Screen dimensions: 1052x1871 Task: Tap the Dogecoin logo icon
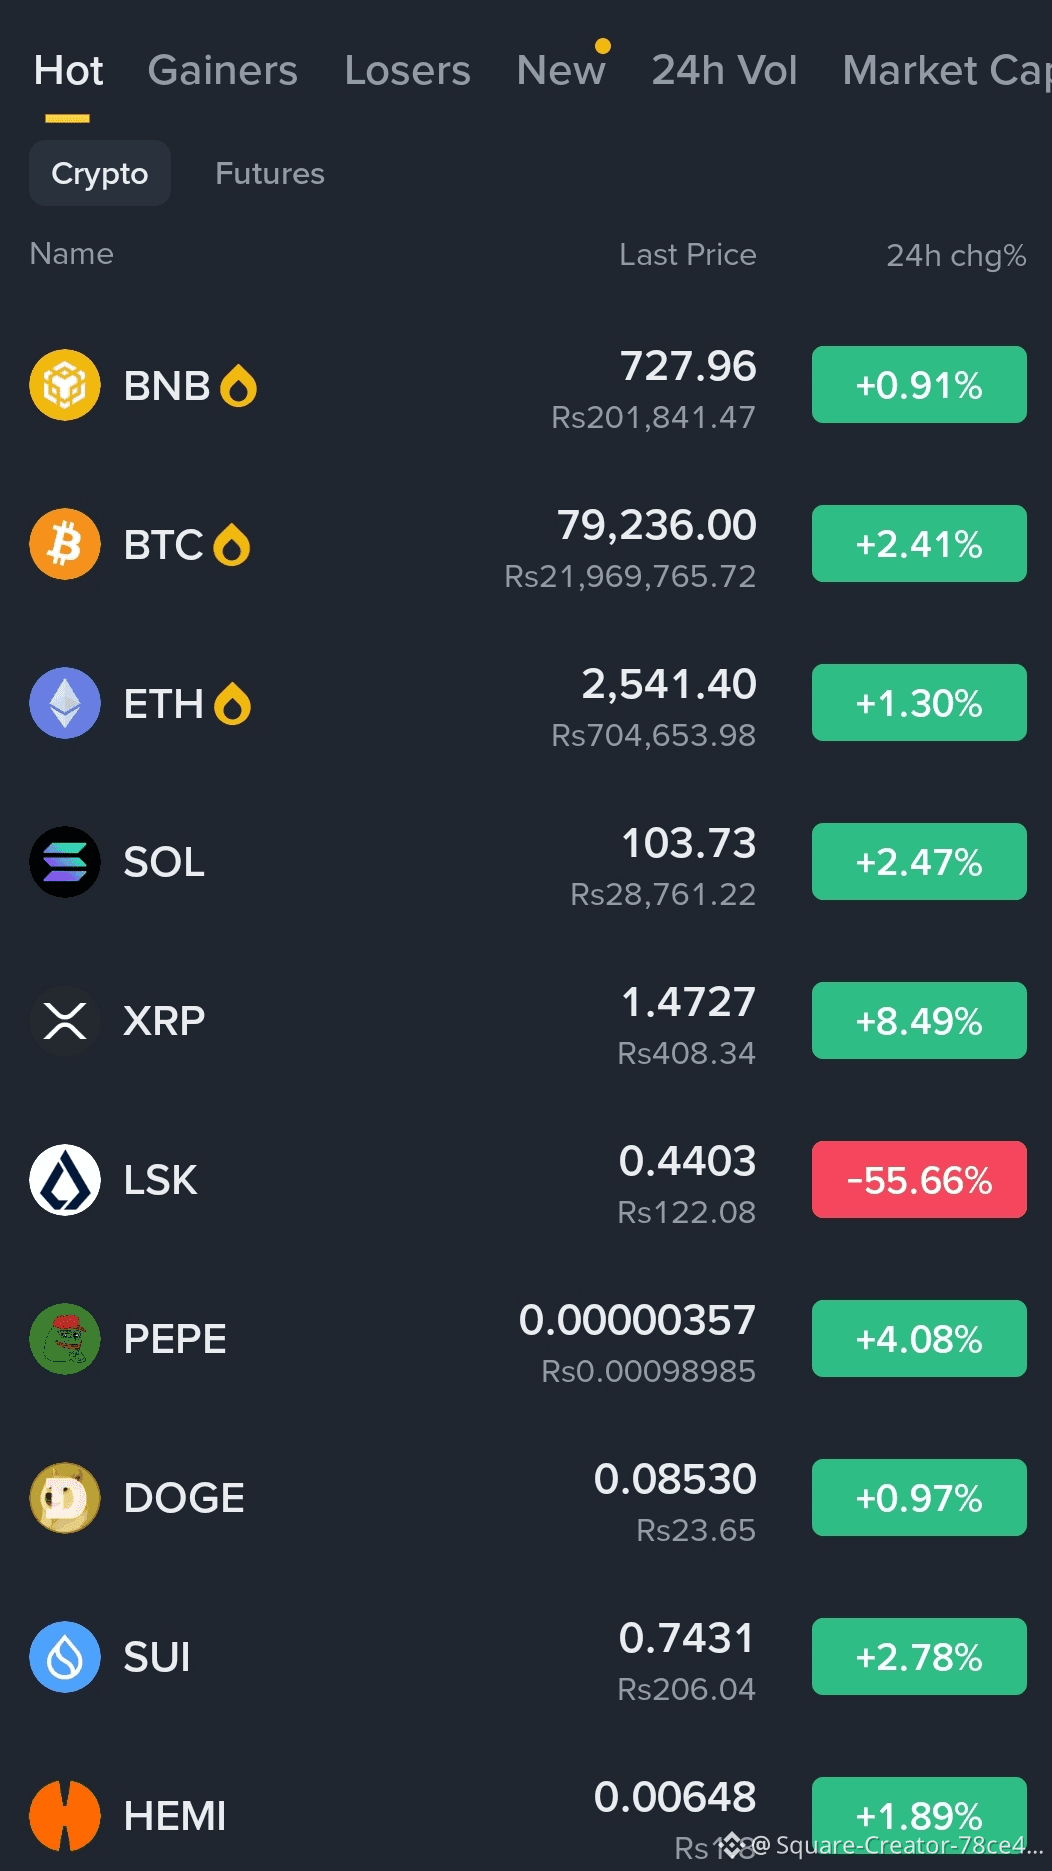(65, 1498)
